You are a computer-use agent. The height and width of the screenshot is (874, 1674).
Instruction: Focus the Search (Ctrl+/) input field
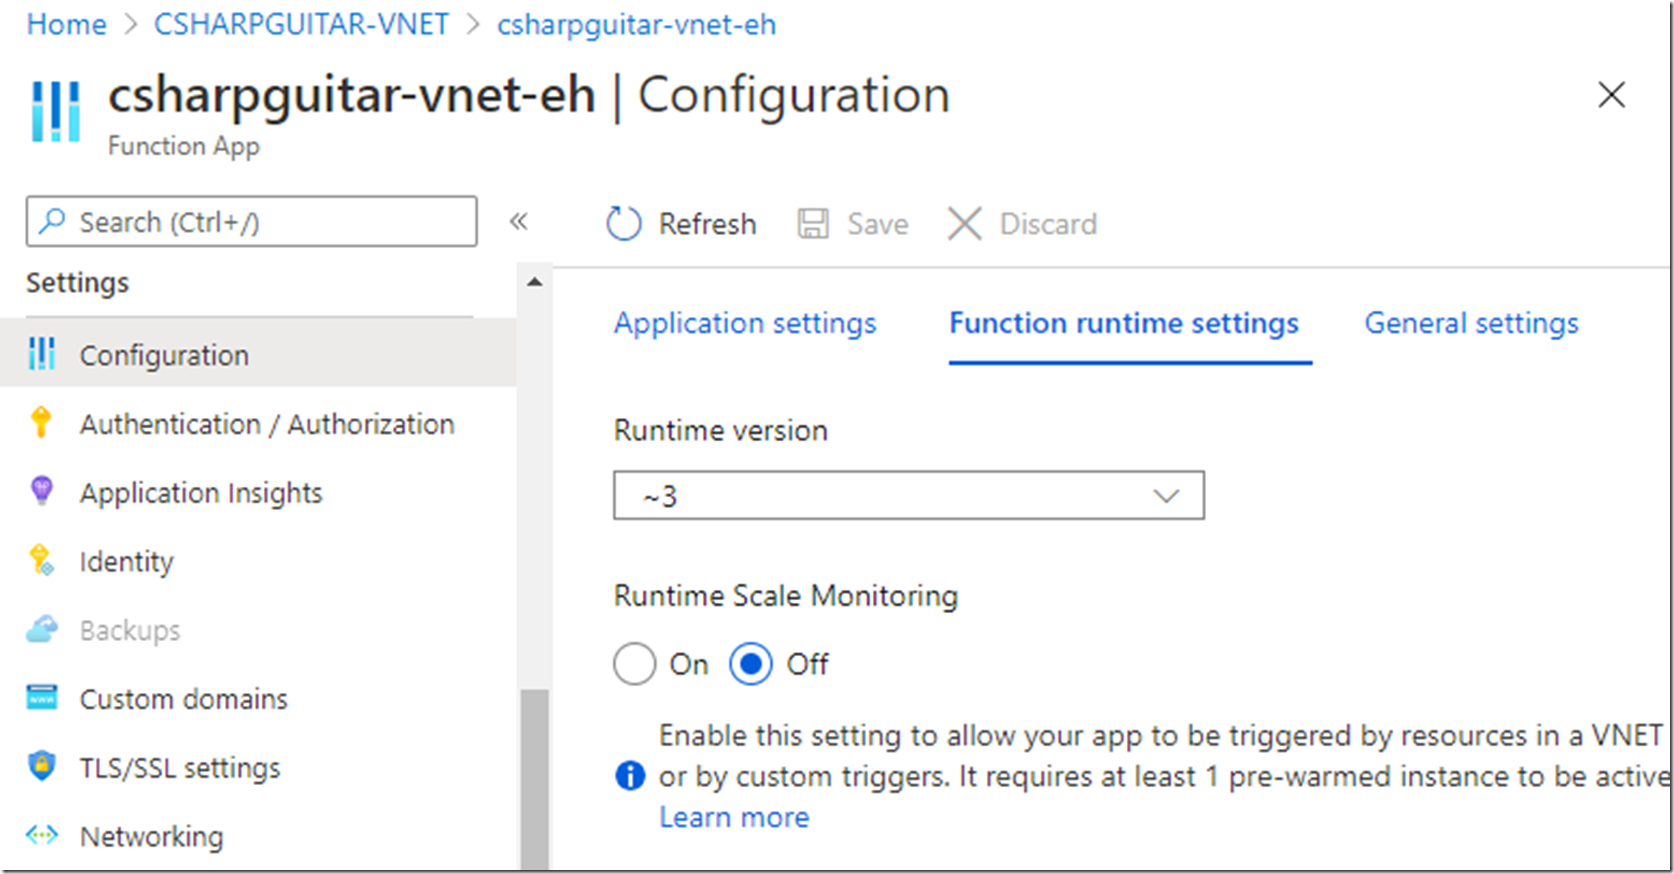tap(252, 221)
